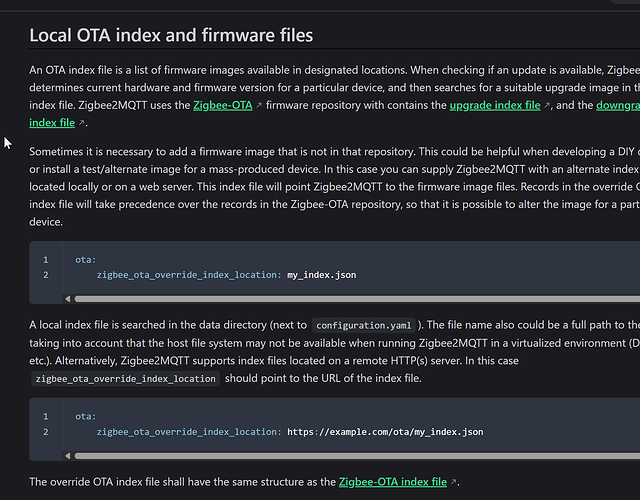The width and height of the screenshot is (640, 500).
Task: Click inline code 'zigbee_ota_override_index_location' in paragraph
Action: coord(125,379)
